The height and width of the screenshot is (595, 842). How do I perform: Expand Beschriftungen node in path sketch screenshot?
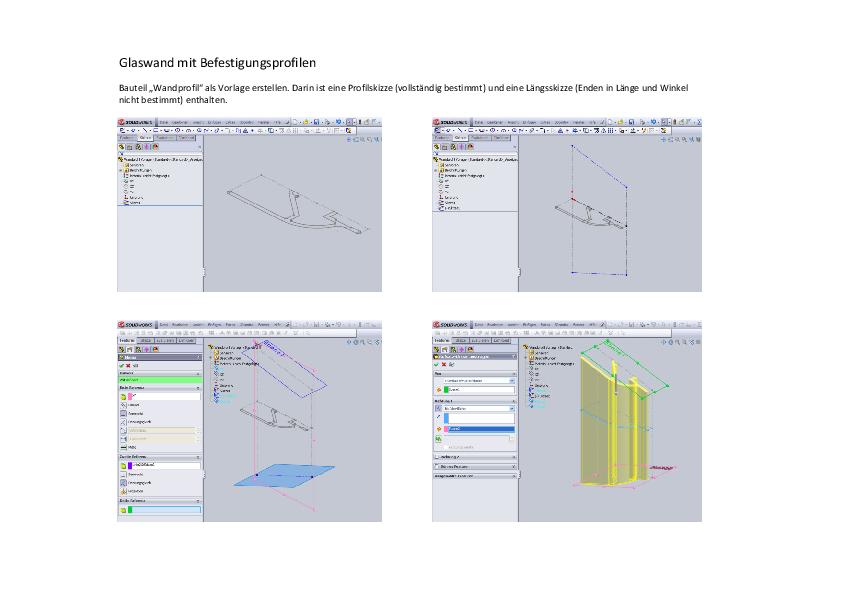[x=435, y=170]
